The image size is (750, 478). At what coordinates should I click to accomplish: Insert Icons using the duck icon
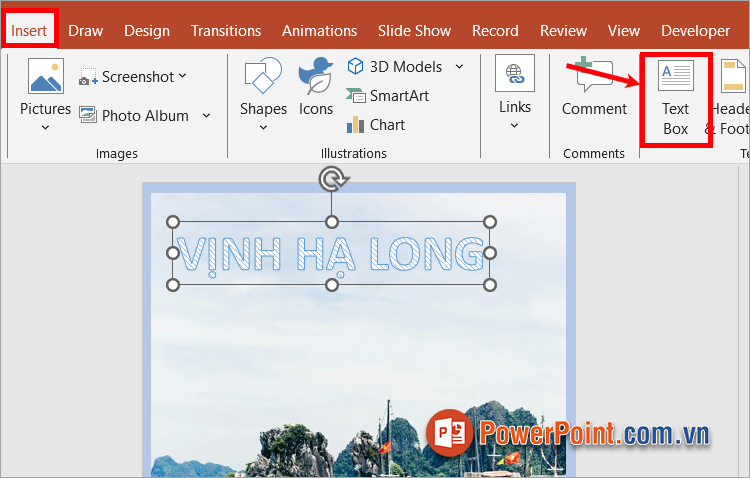316,76
